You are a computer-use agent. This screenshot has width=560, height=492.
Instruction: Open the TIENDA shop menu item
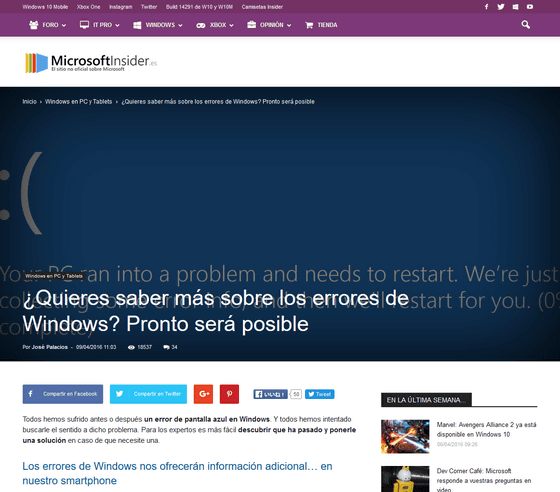[x=321, y=25]
